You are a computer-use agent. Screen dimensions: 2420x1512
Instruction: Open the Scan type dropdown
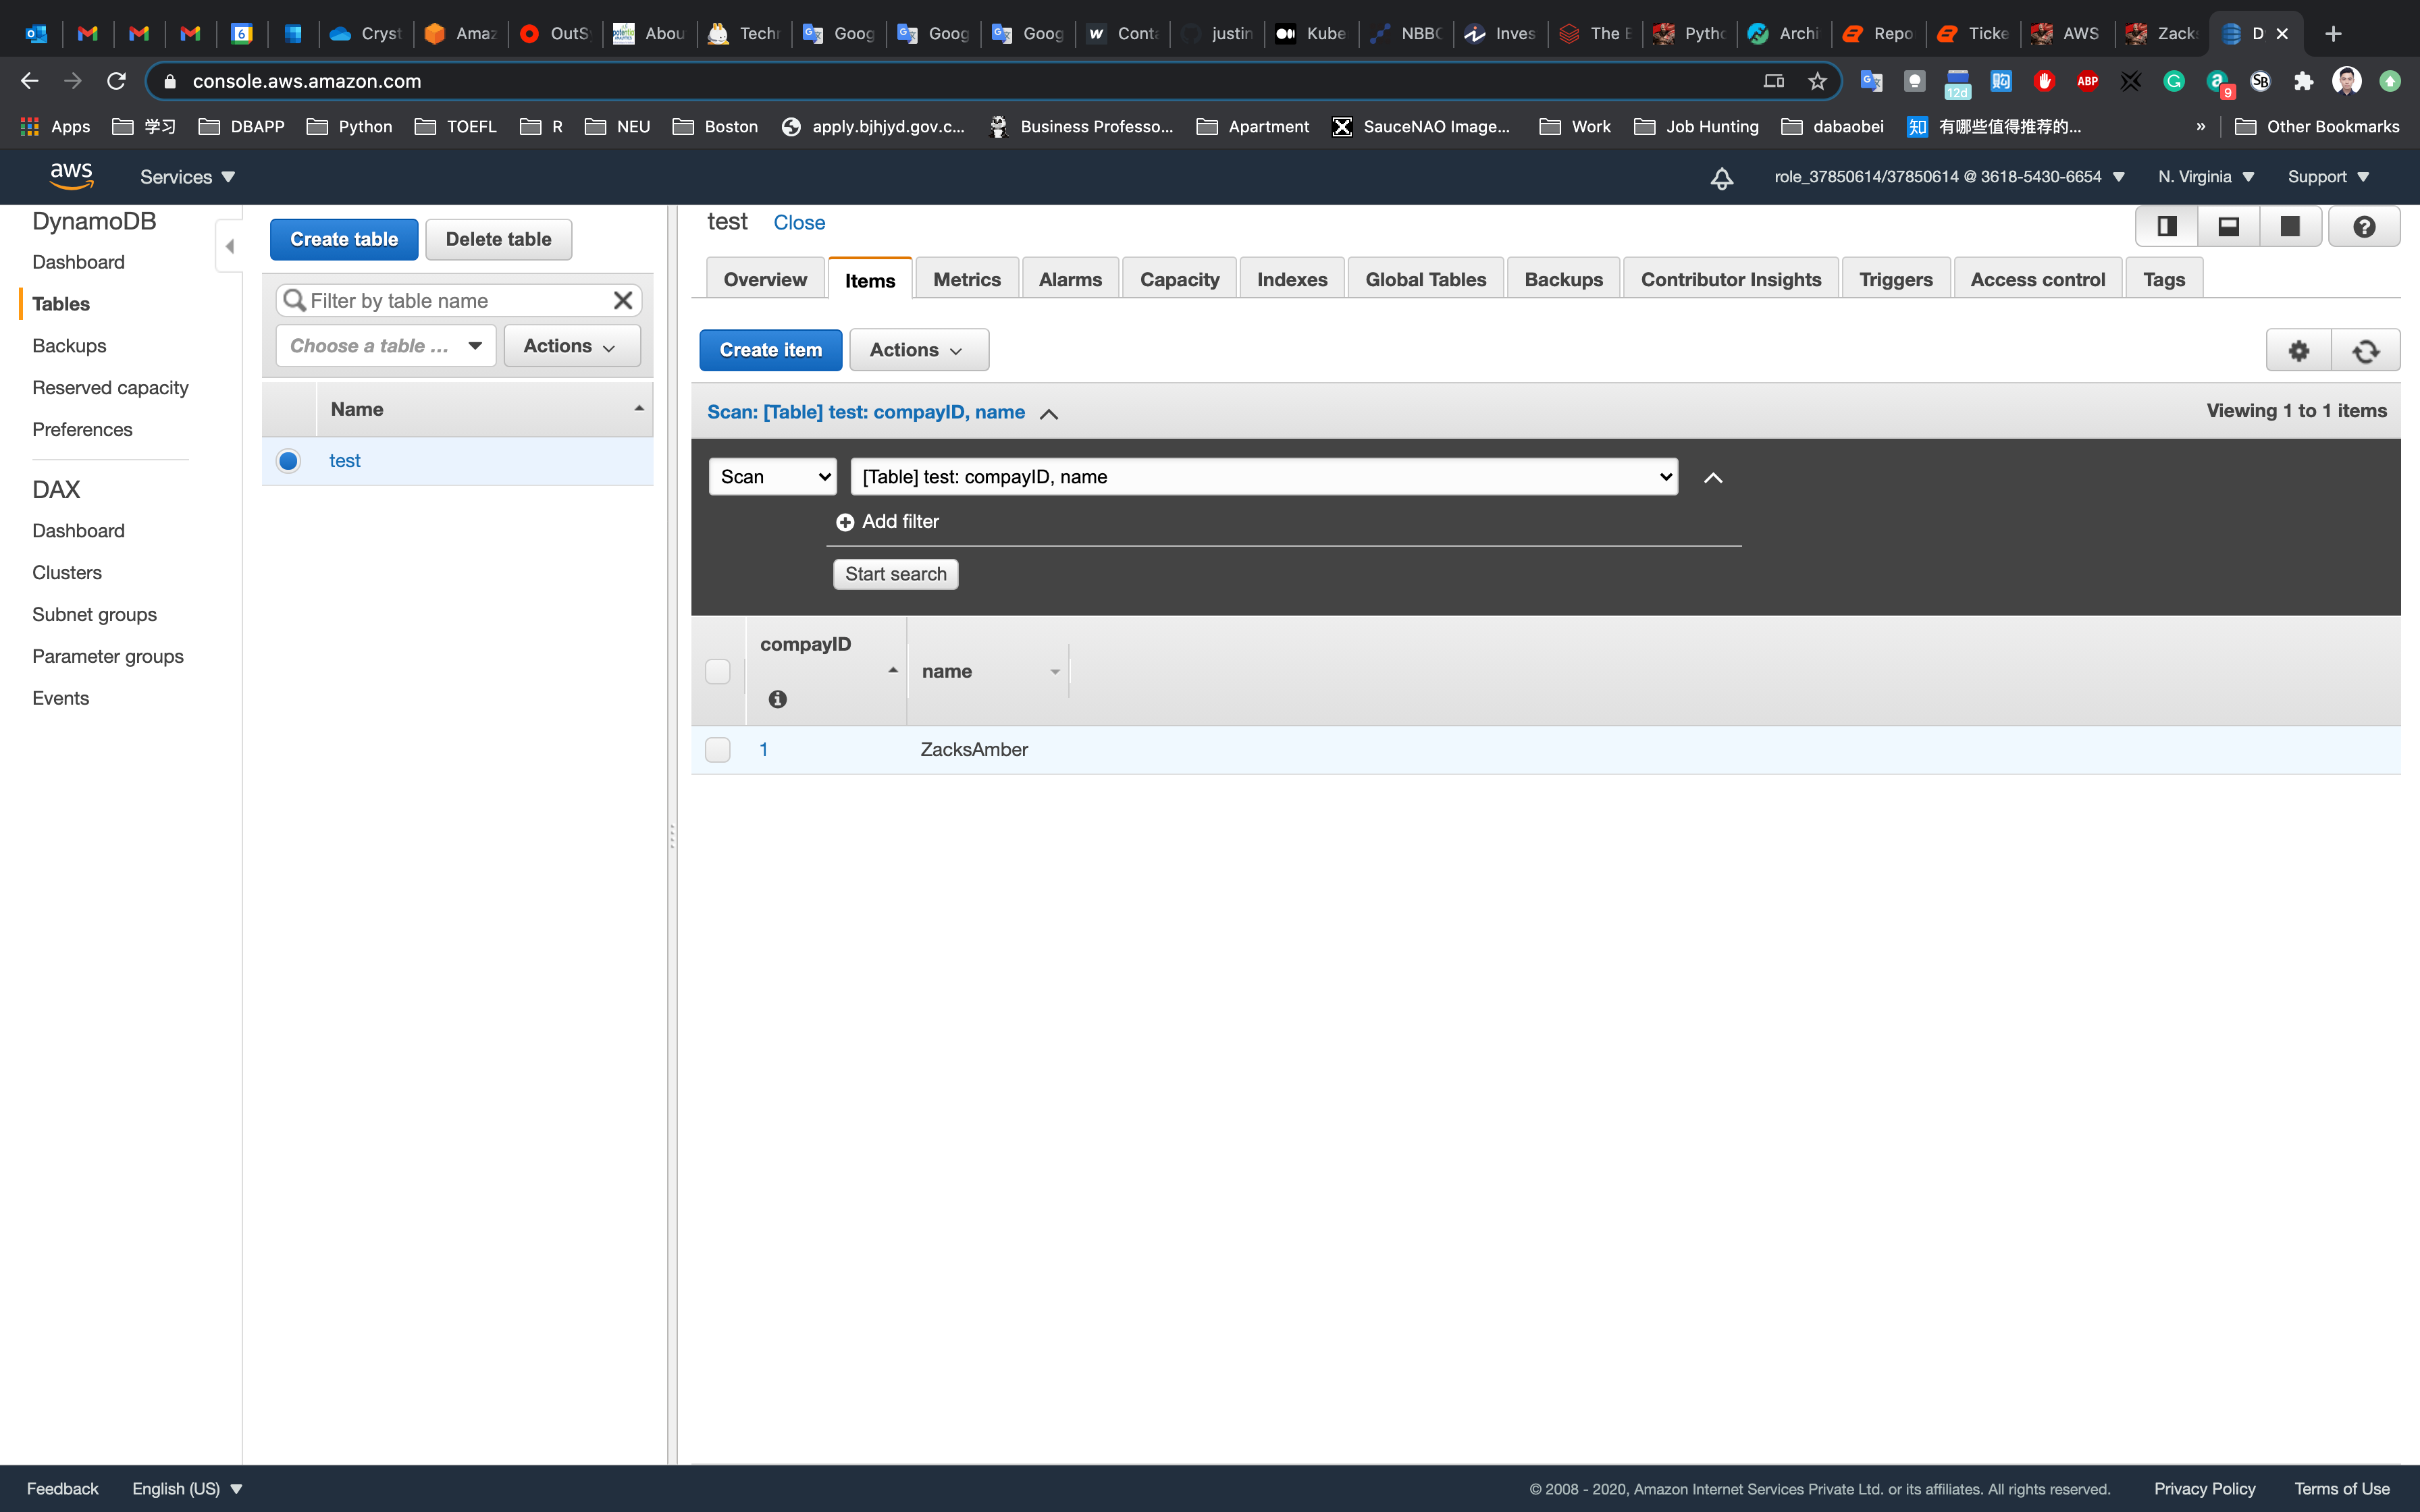(x=773, y=477)
